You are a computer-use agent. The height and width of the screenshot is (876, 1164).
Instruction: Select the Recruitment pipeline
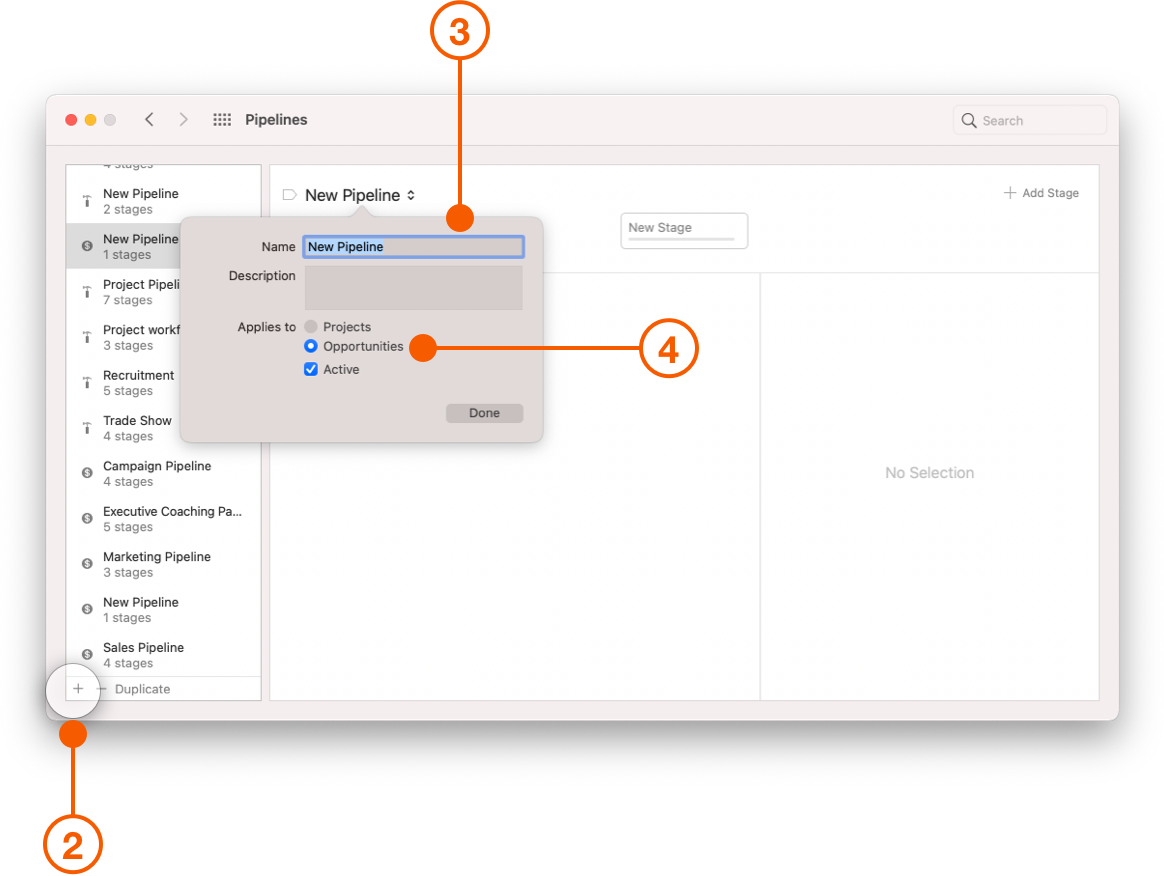coord(124,383)
